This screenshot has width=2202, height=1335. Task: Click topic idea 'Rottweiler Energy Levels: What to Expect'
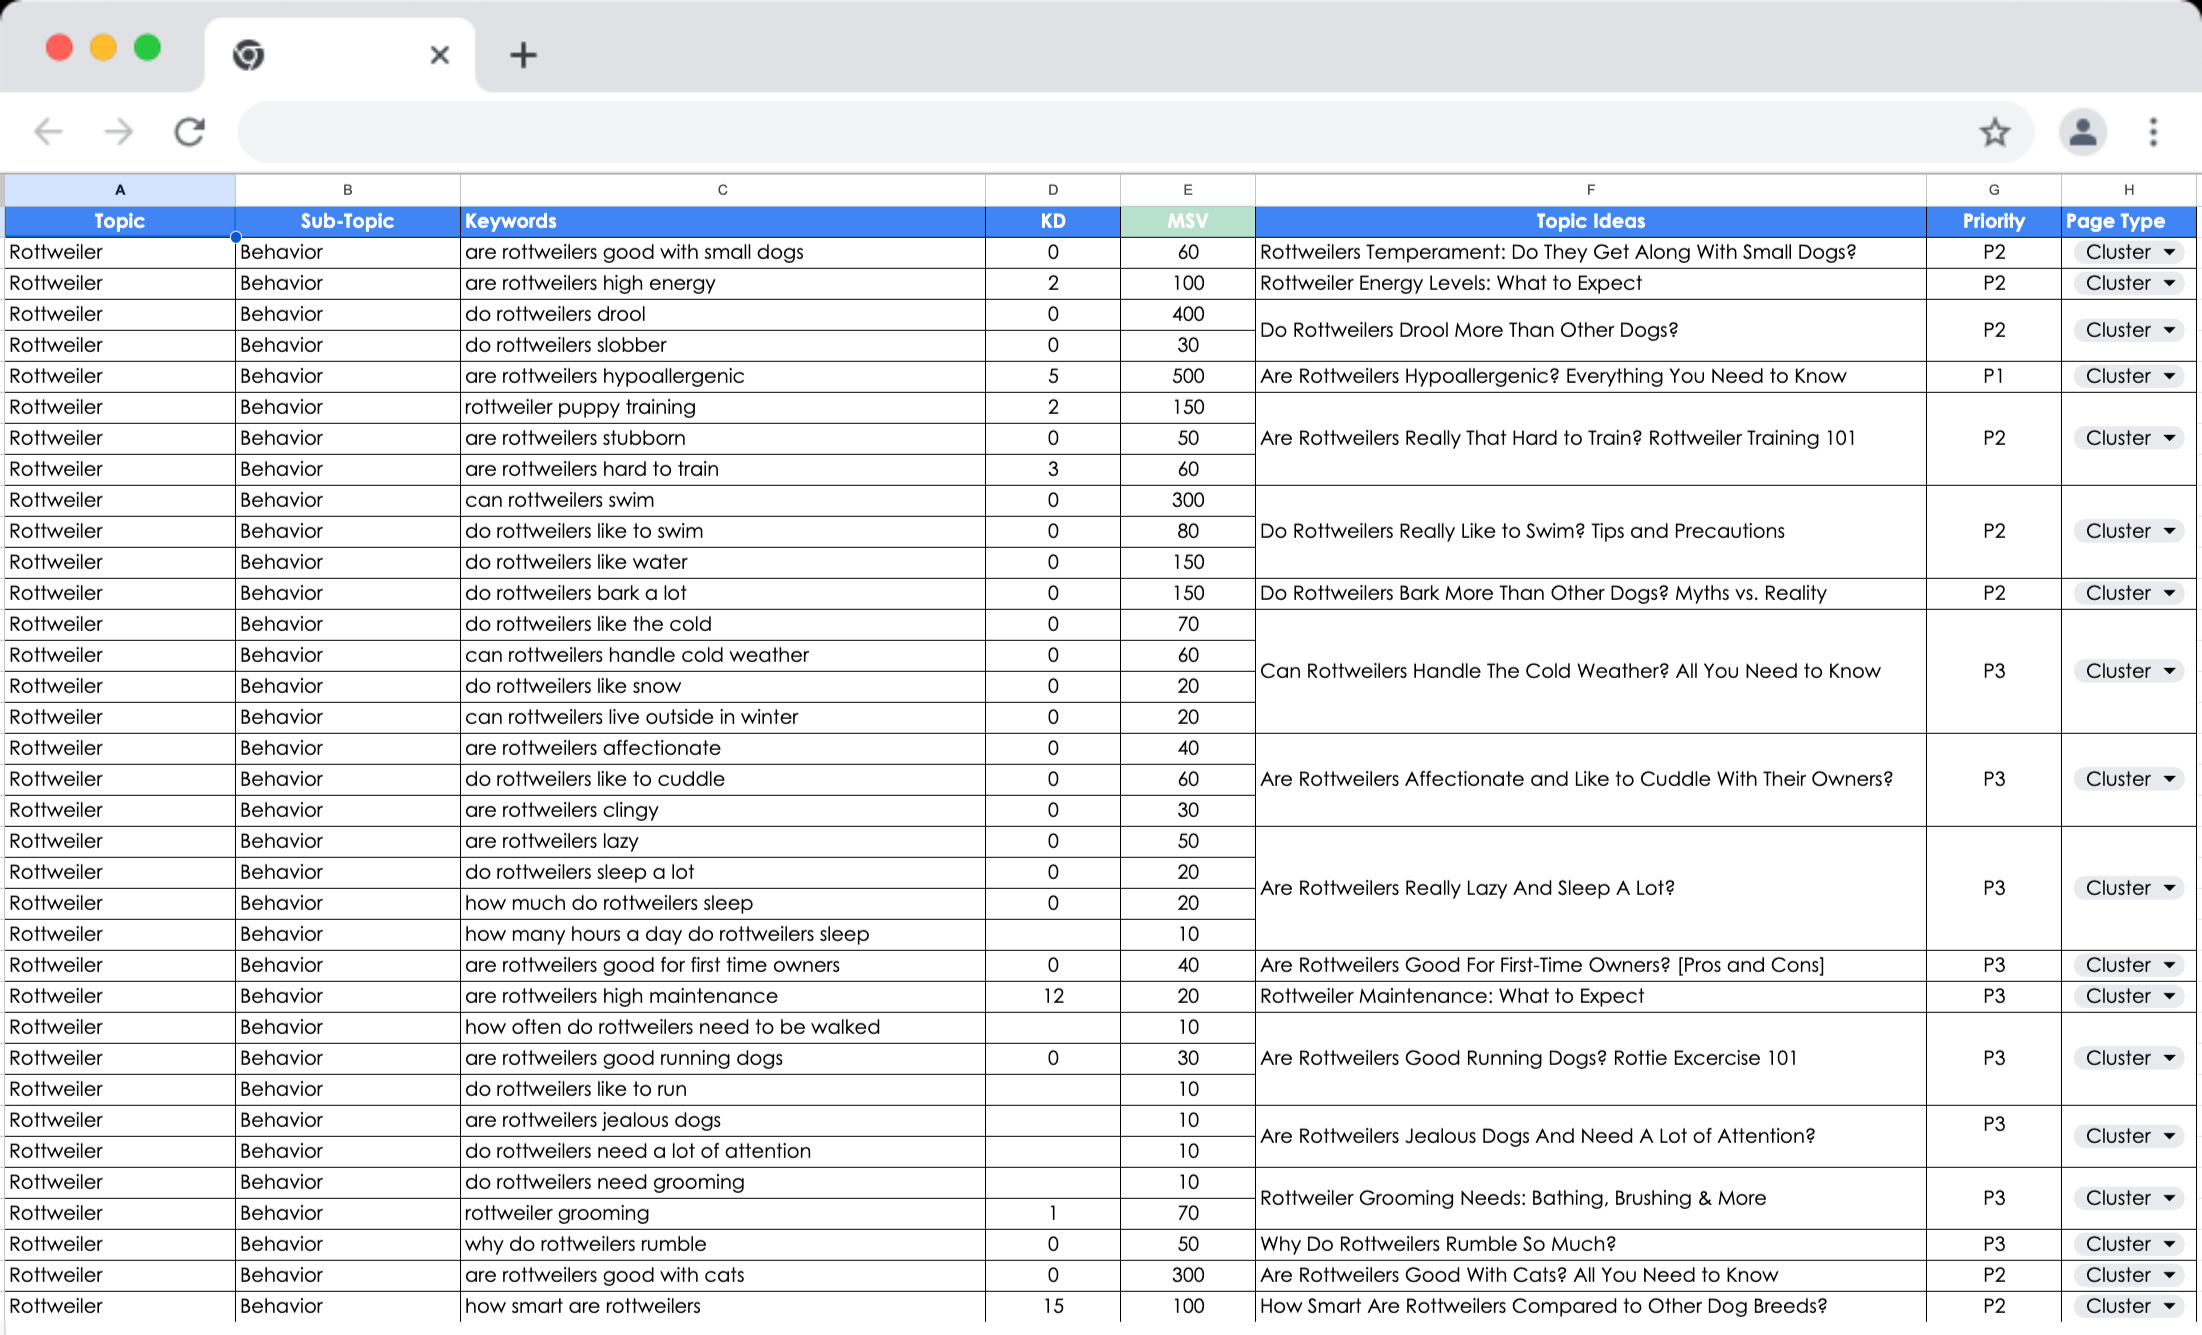click(x=1591, y=284)
